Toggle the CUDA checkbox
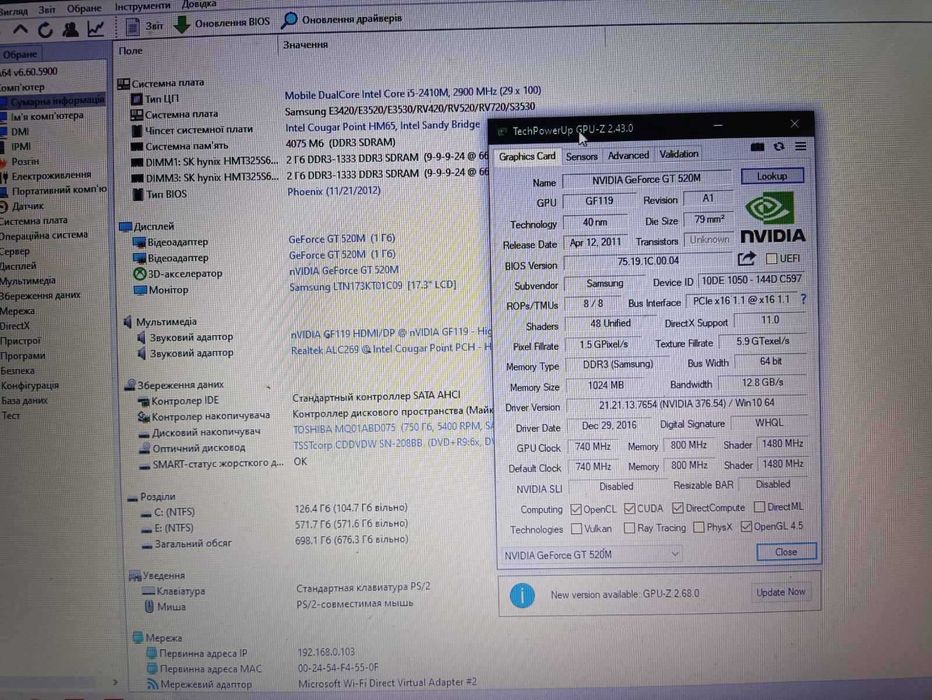Viewport: 932px width, 700px height. pyautogui.click(x=629, y=509)
